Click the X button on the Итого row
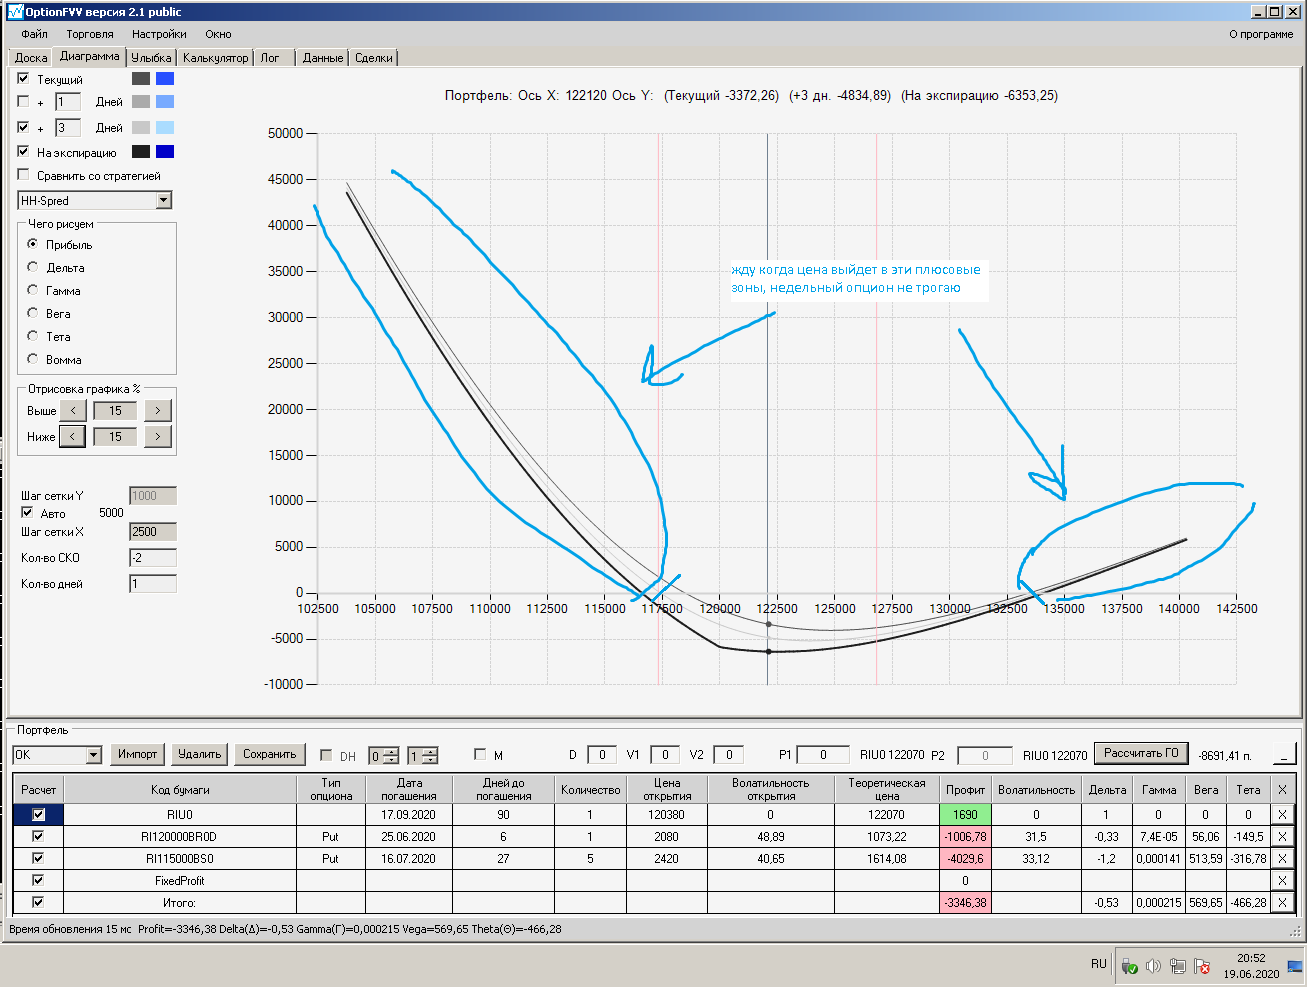 pos(1282,902)
